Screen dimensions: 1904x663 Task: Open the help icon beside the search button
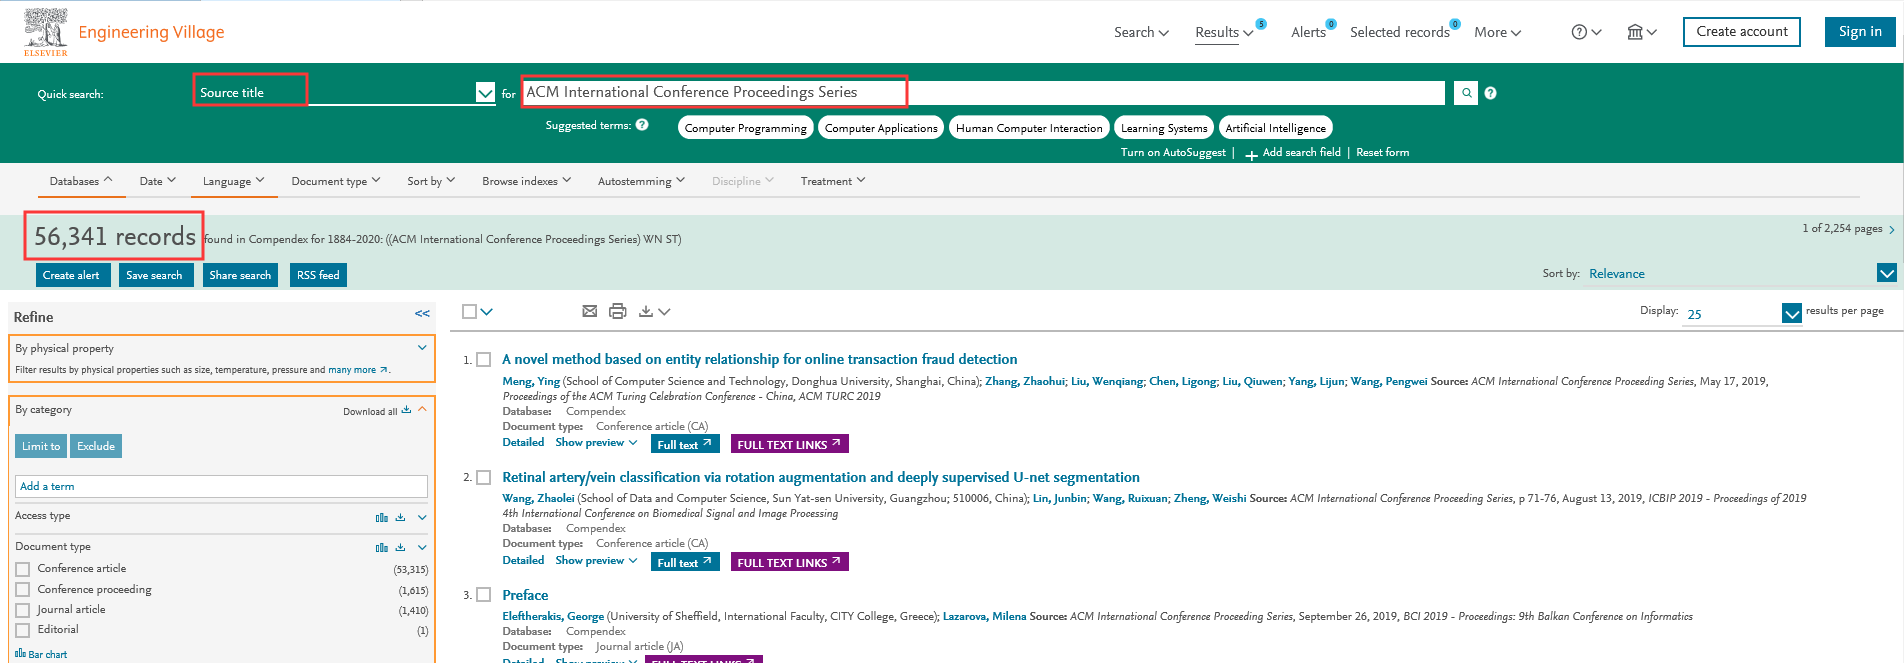pos(1490,93)
